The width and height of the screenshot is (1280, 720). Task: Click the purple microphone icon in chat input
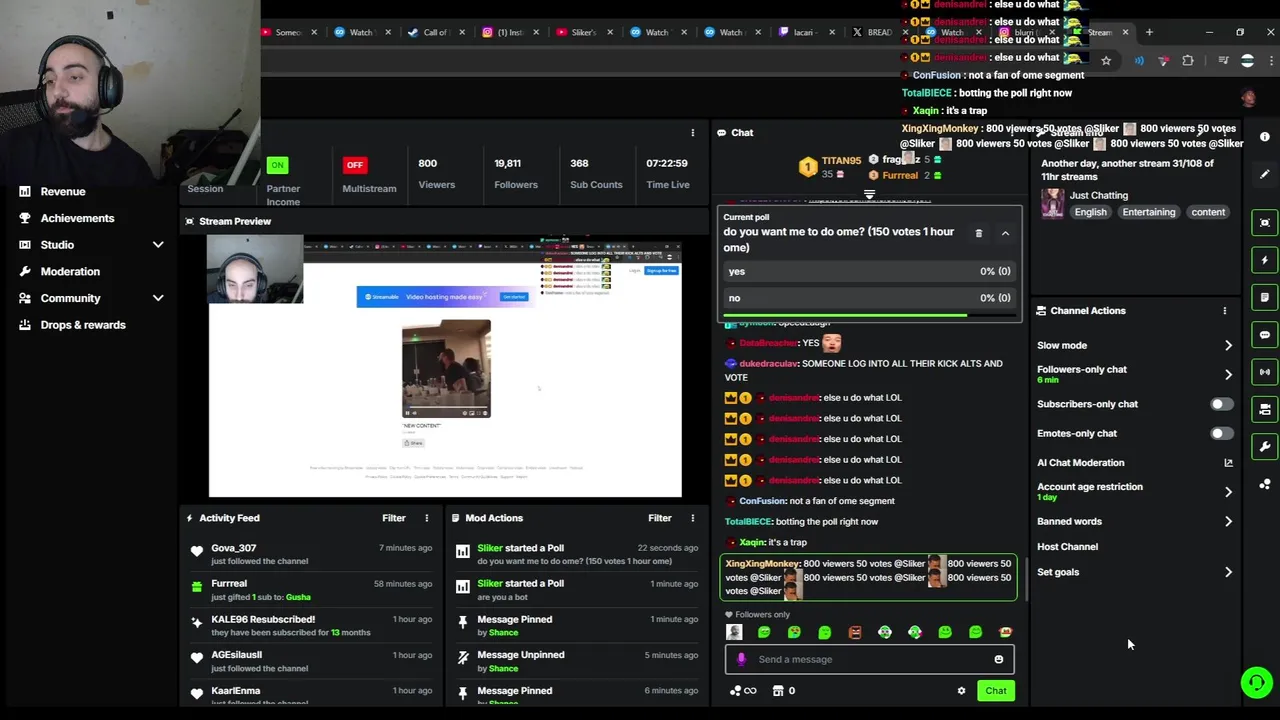(x=741, y=659)
